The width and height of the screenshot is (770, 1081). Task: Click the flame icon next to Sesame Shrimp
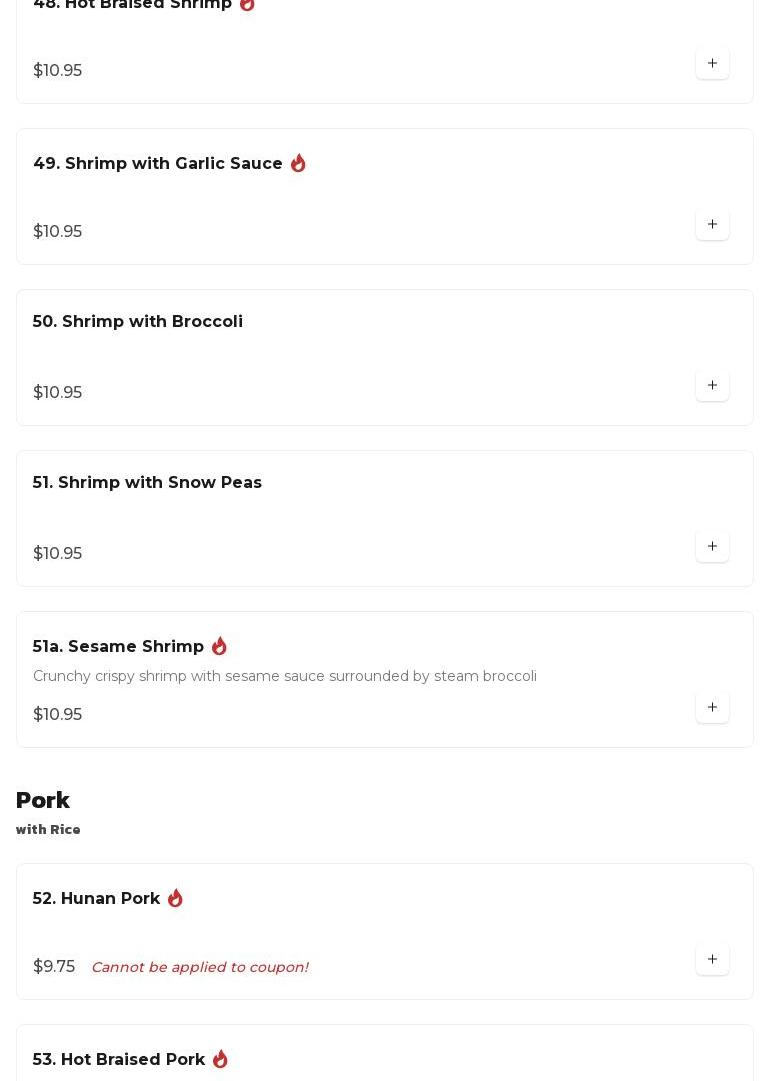[x=219, y=646]
